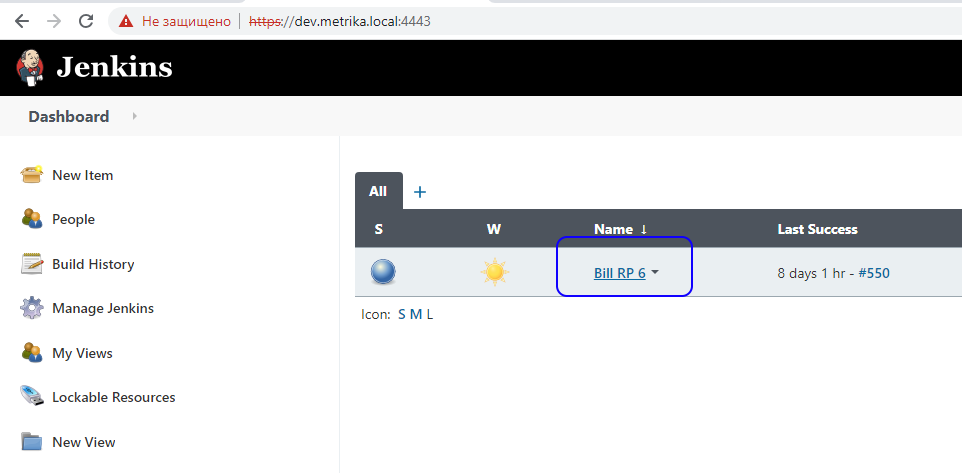Open the My Views link
This screenshot has width=962, height=473.
[82, 353]
